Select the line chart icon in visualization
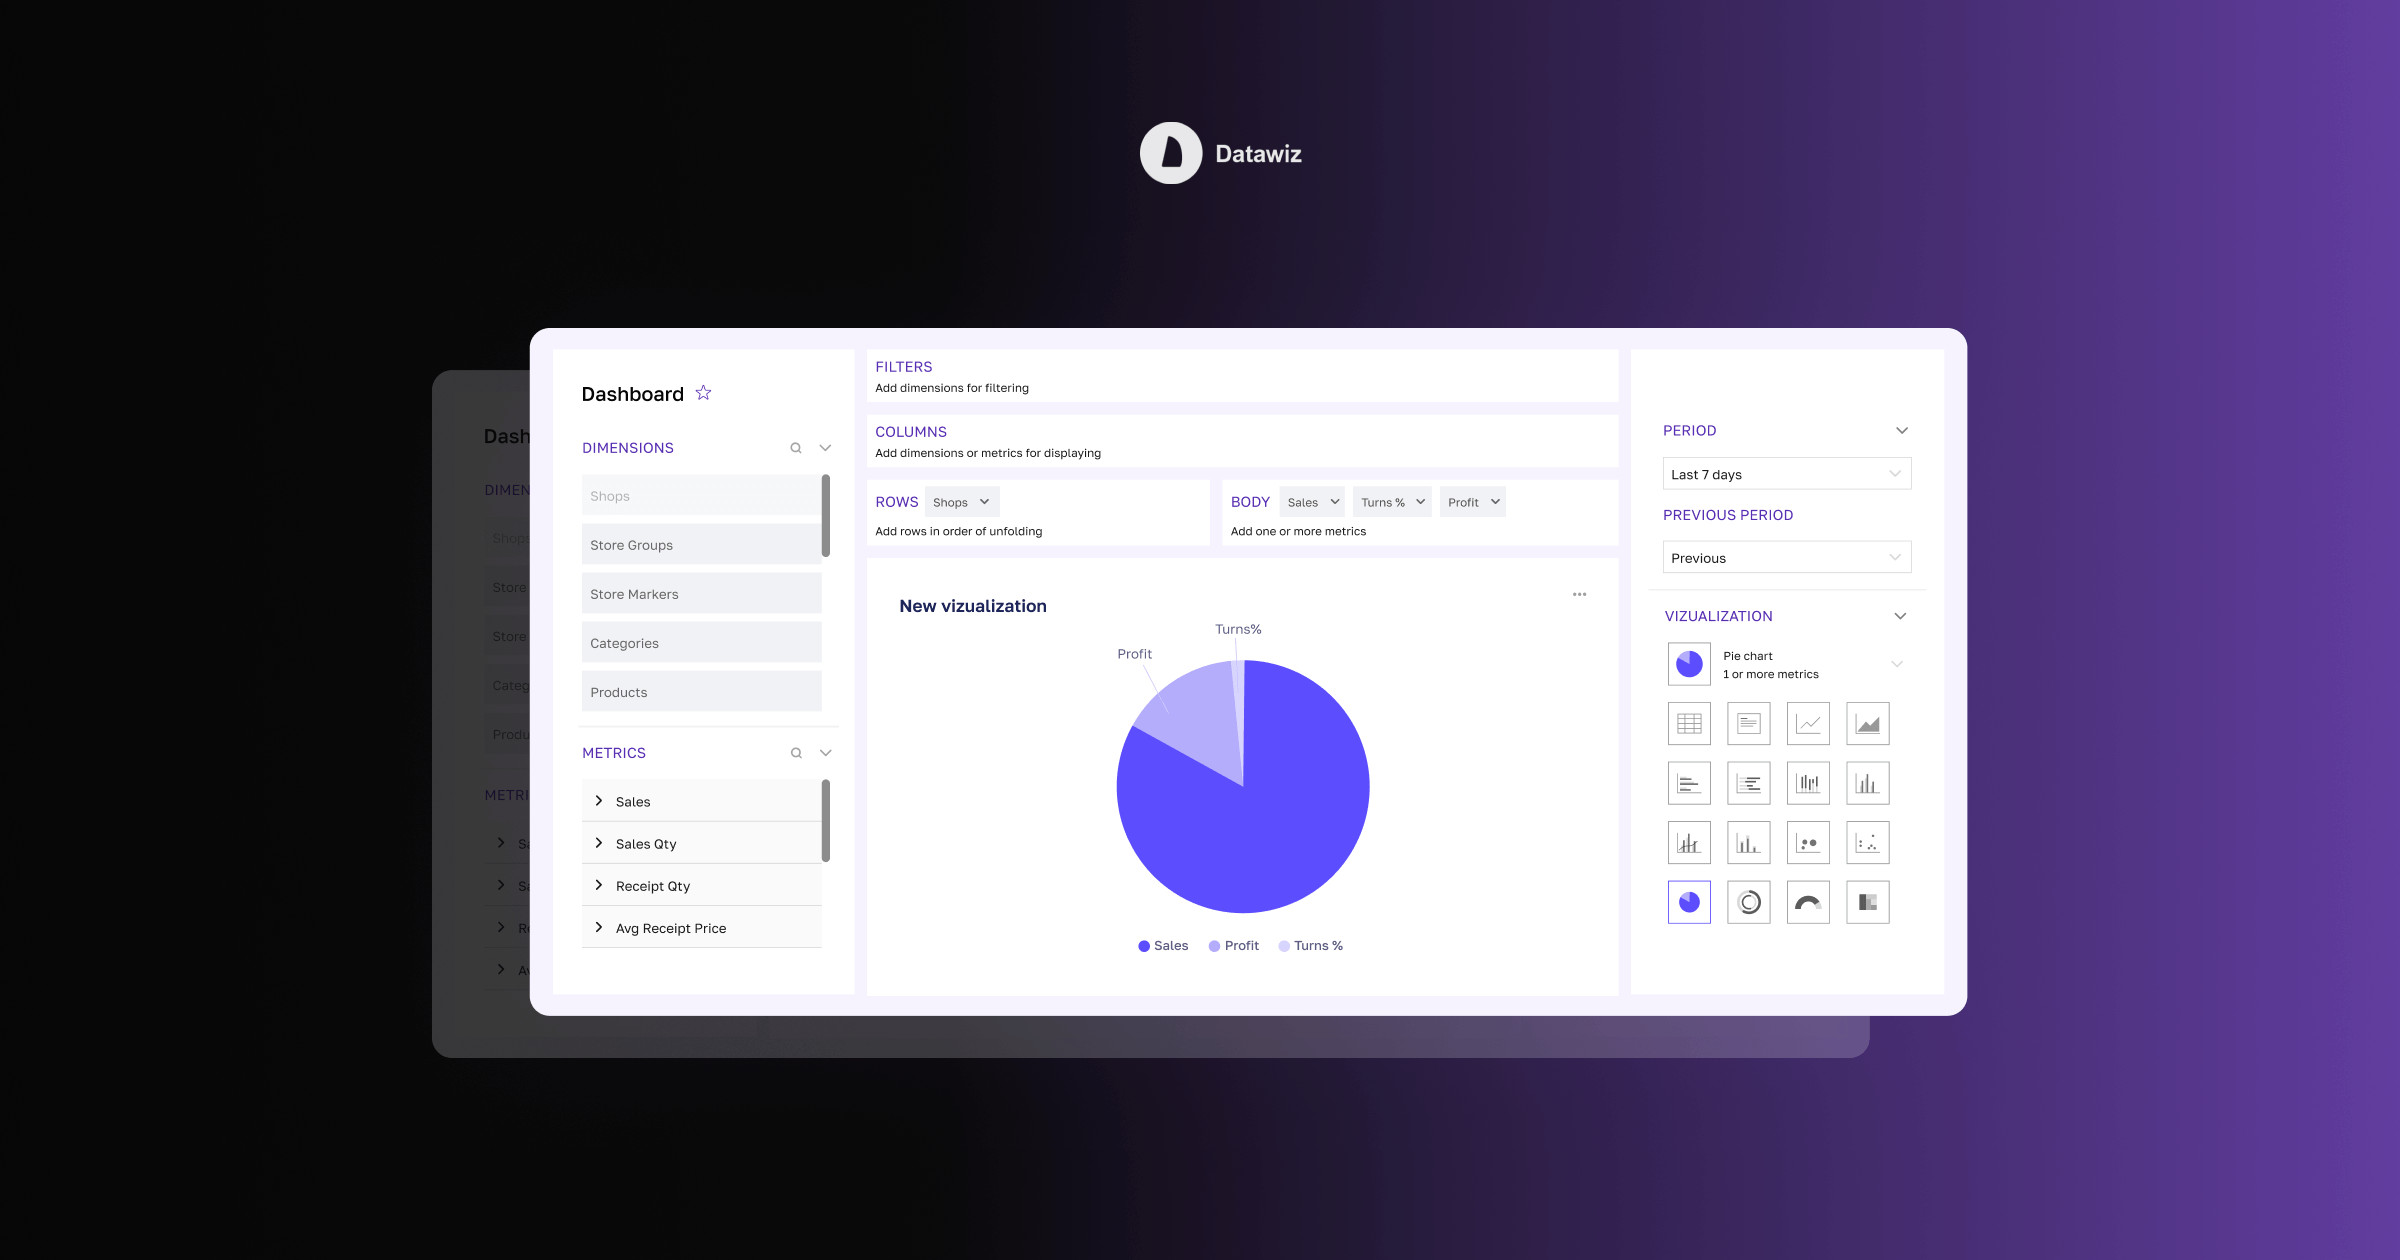The height and width of the screenshot is (1260, 2400). (x=1808, y=724)
